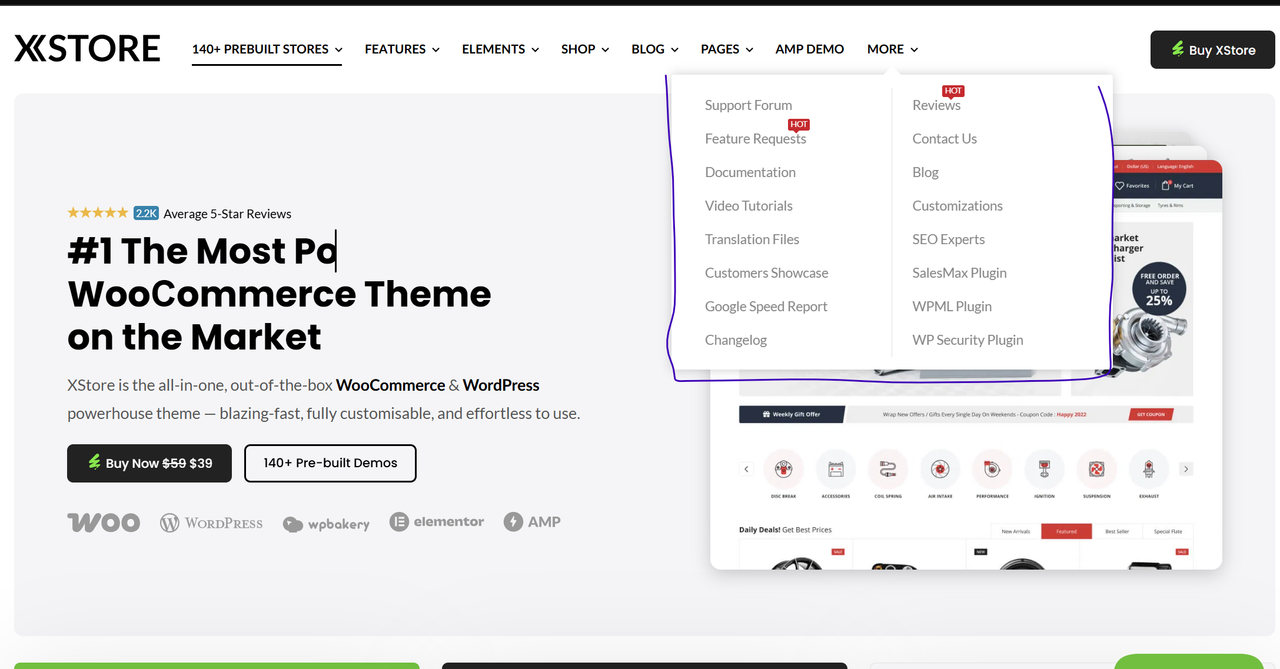
Task: Click the five-star rating icons
Action: click(97, 213)
